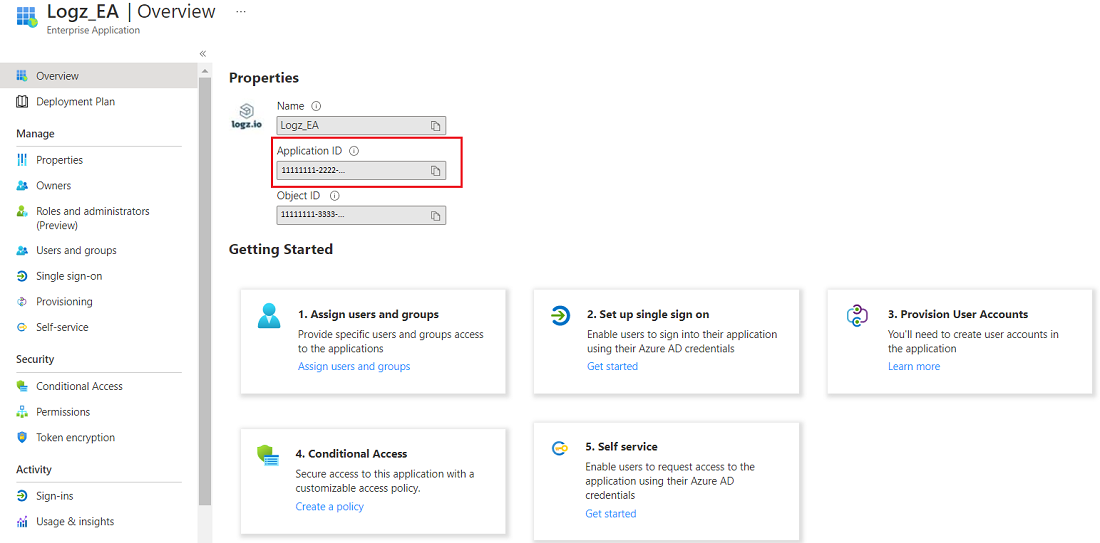This screenshot has height=543, width=1100.
Task: Click the info icon beside Object ID
Action: click(x=335, y=196)
